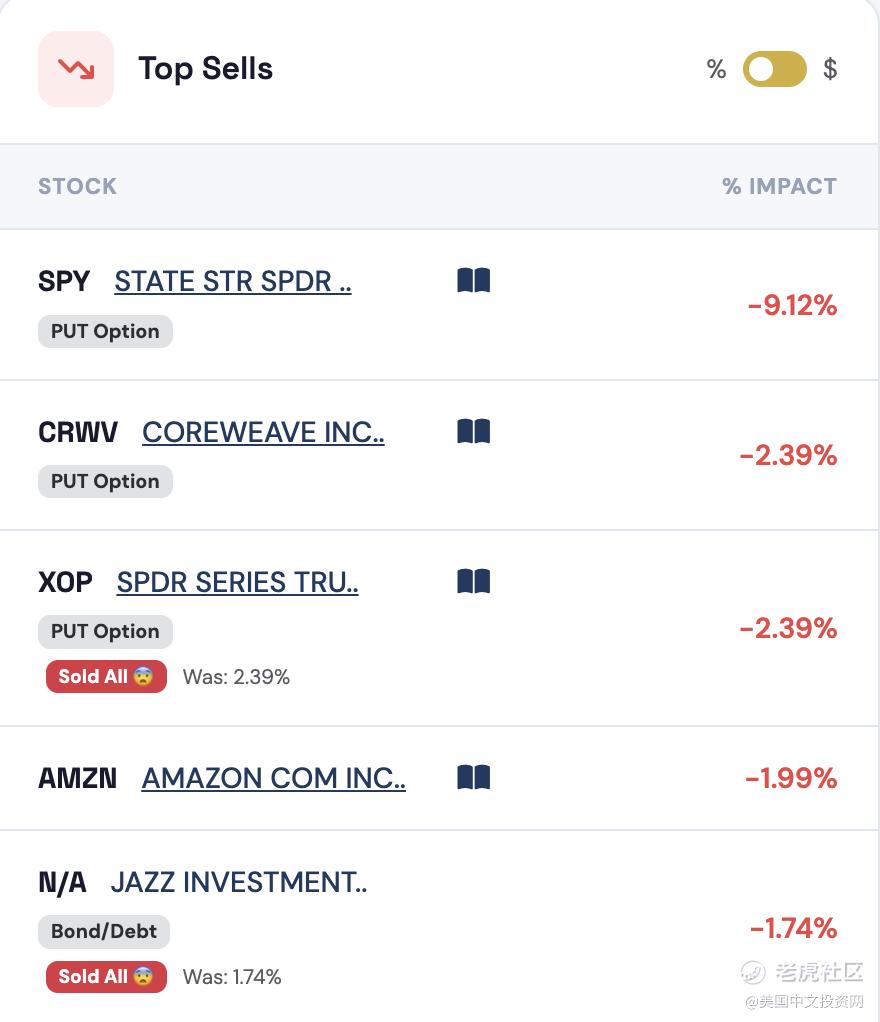Sort by the STOCK column header
880x1022 pixels.
click(78, 186)
